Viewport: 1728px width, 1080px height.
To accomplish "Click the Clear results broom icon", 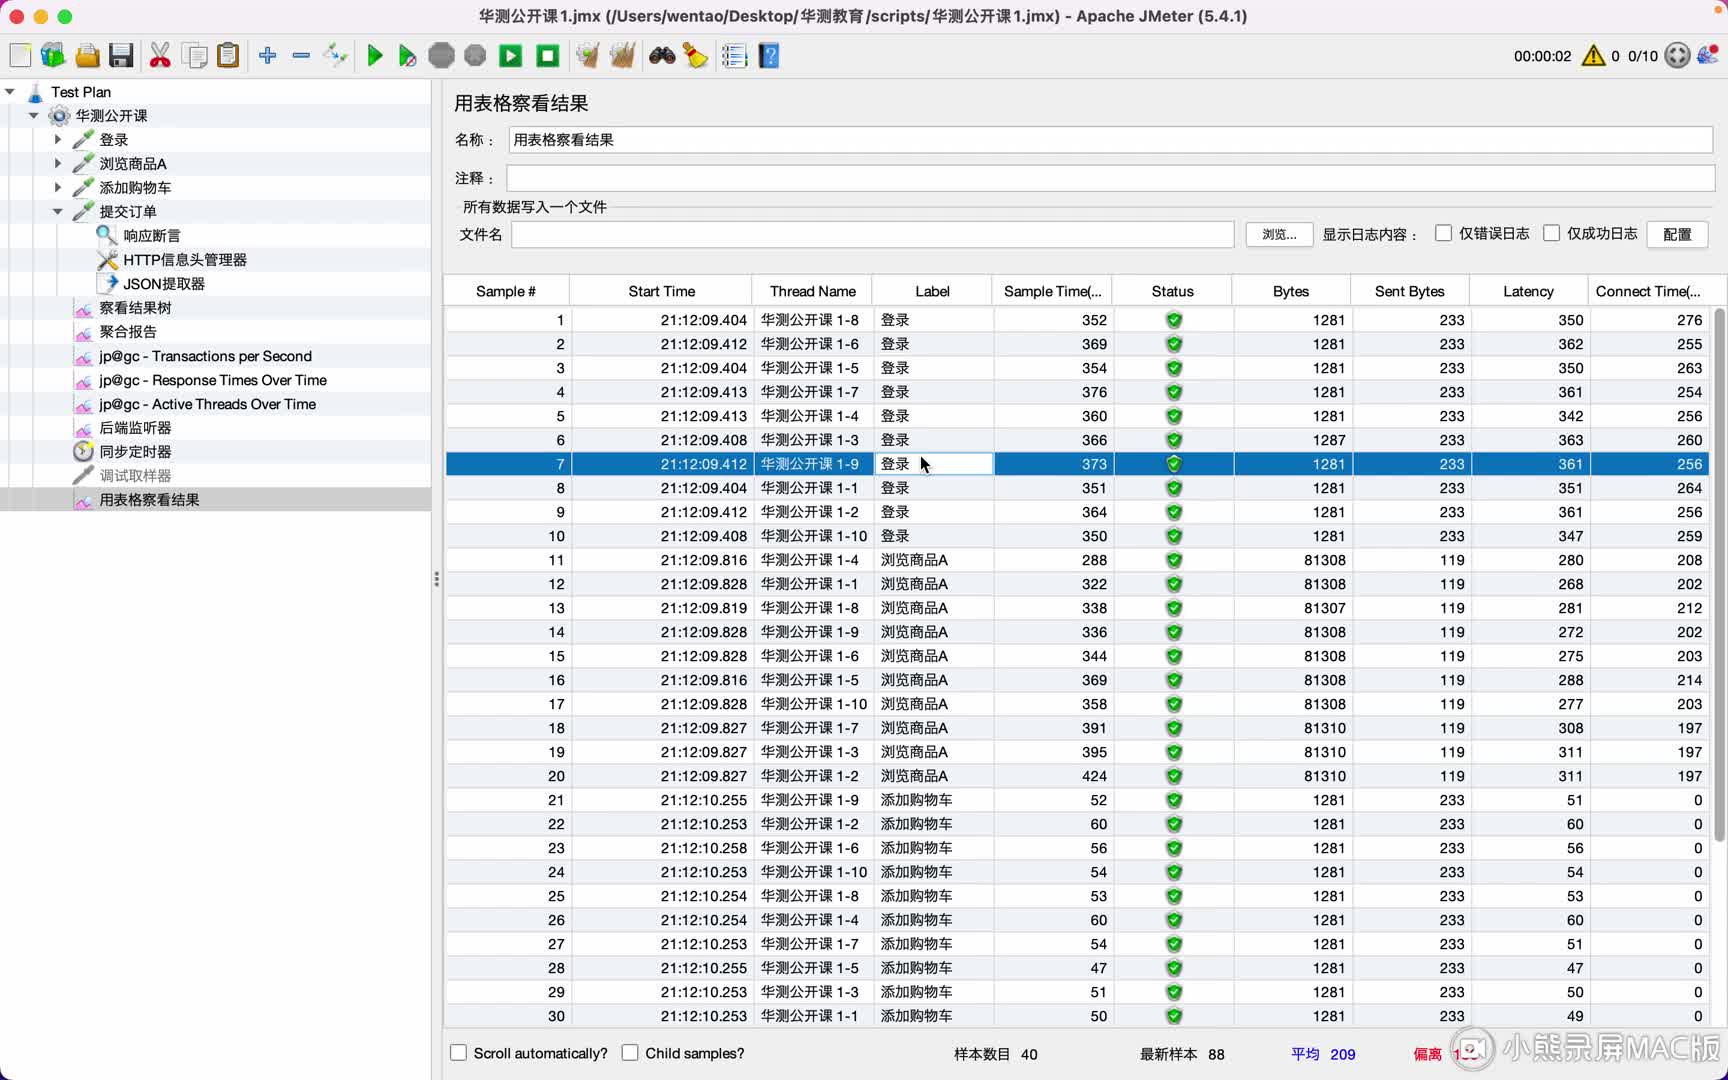I will (x=587, y=56).
